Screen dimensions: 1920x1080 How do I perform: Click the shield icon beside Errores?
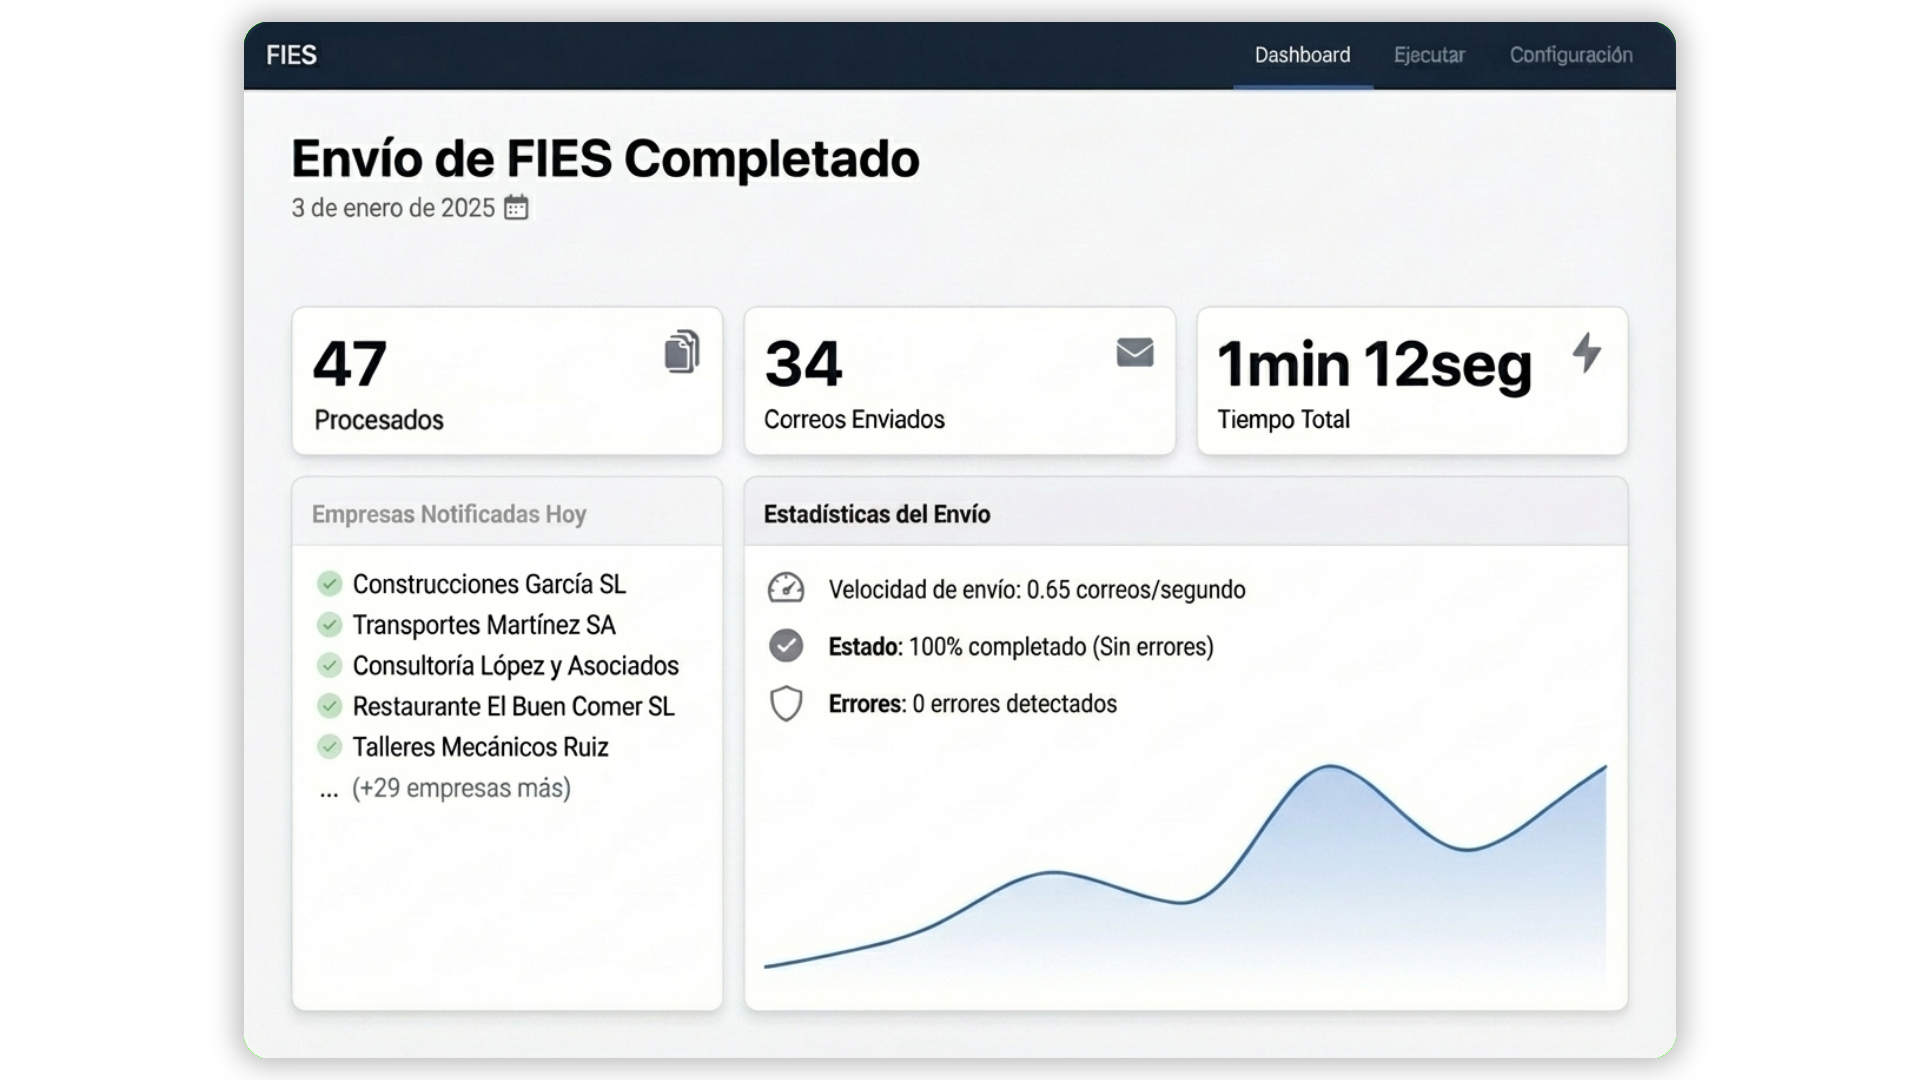(787, 704)
